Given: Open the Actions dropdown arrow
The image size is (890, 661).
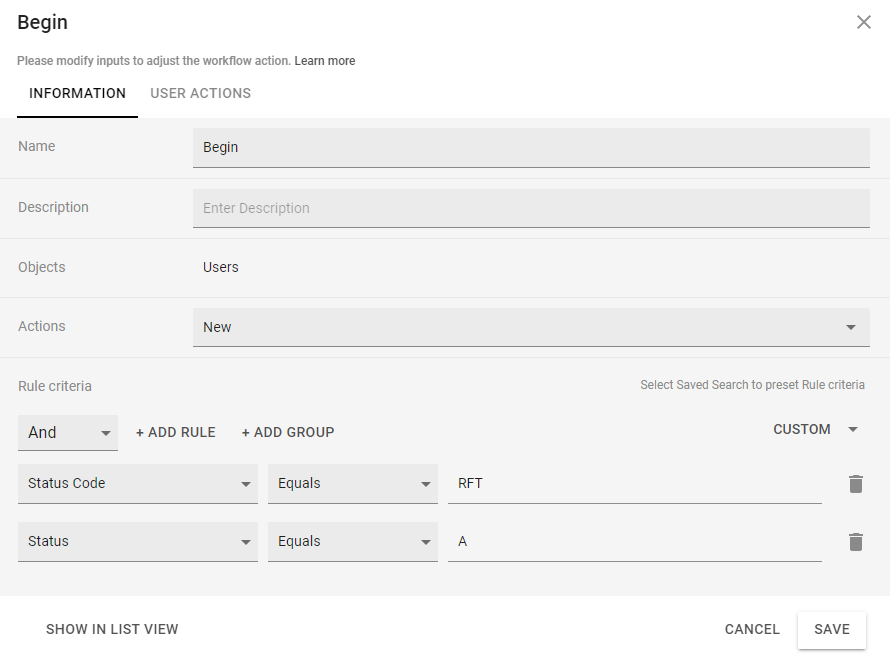Looking at the screenshot, I should click(851, 327).
